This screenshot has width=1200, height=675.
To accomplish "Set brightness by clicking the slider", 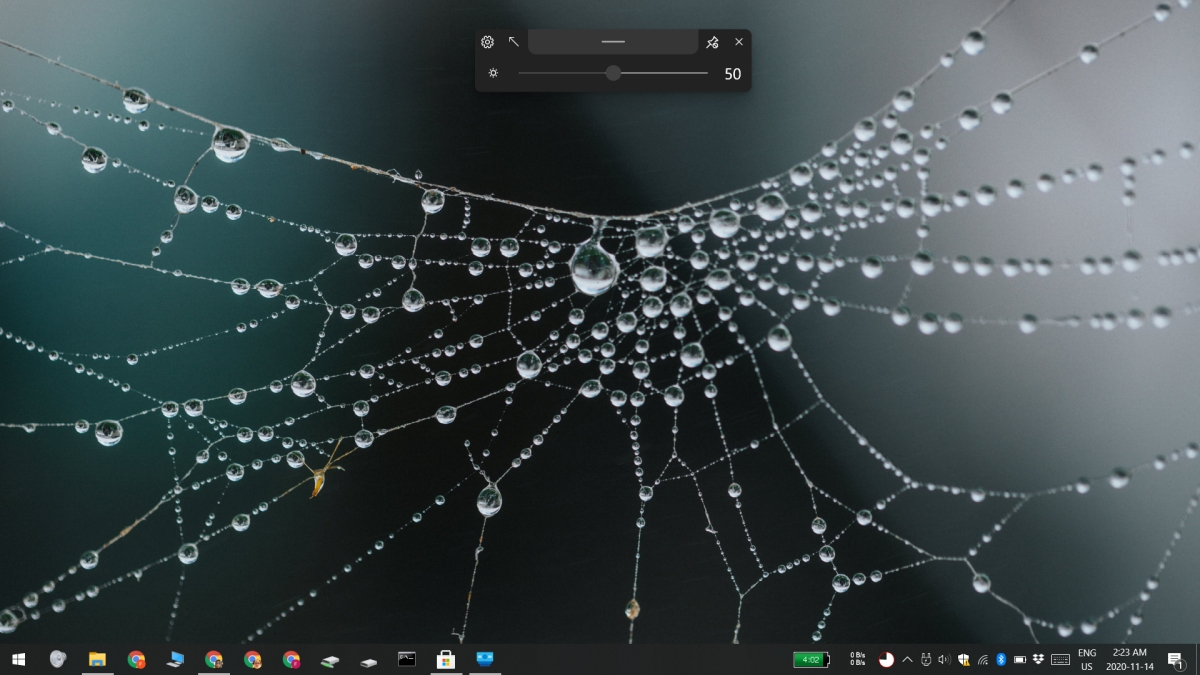I will (613, 73).
